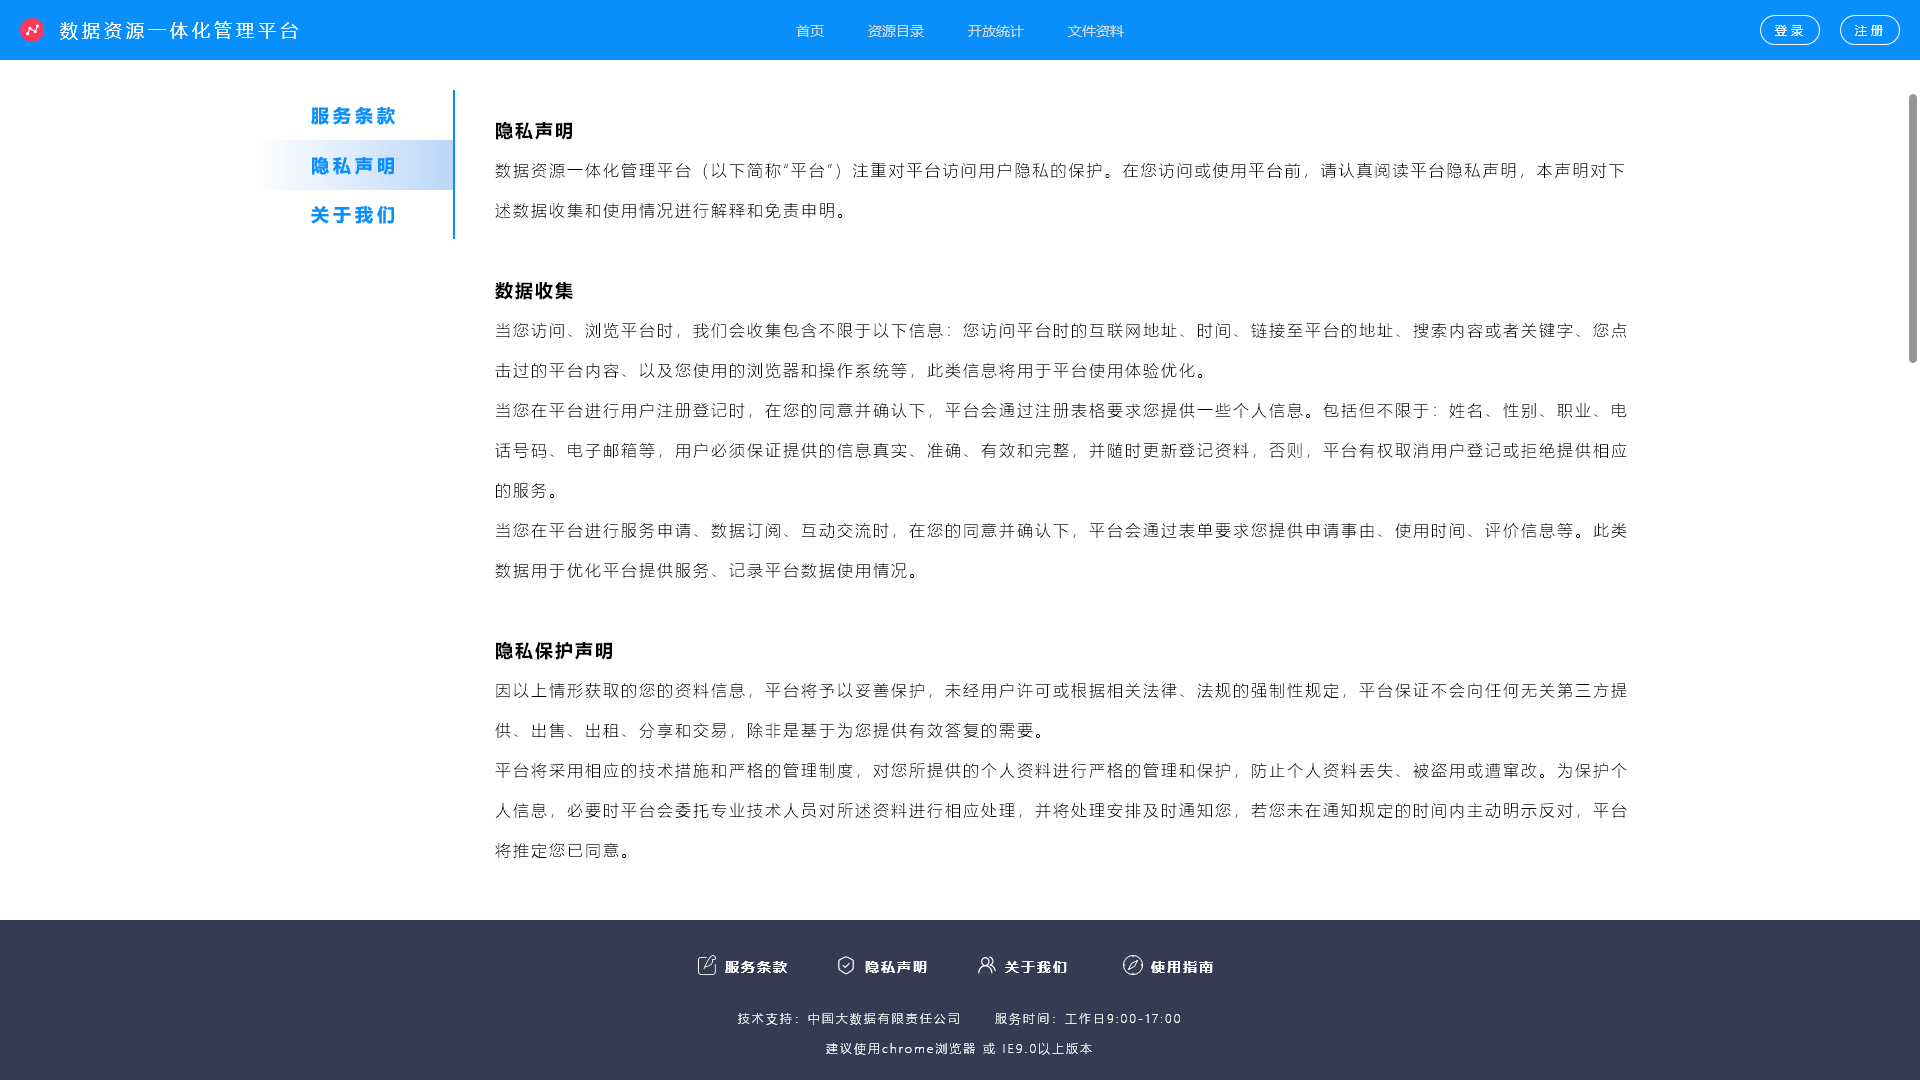Open the 关于我们 sidebar tab
This screenshot has height=1080, width=1920.
[353, 215]
